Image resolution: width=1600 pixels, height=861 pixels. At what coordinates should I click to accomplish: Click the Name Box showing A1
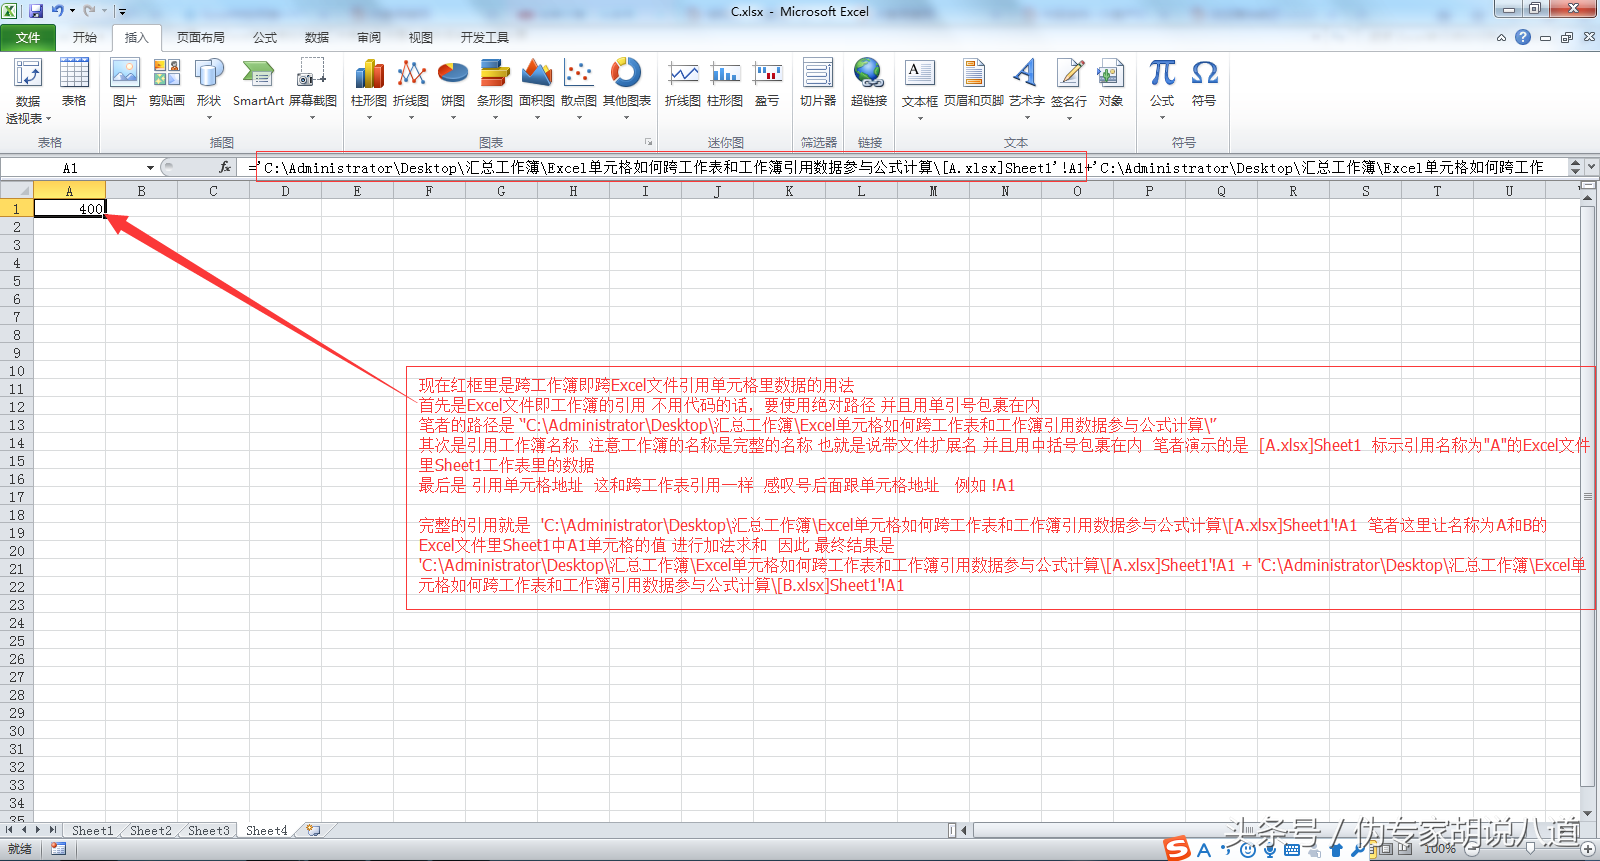tap(70, 168)
